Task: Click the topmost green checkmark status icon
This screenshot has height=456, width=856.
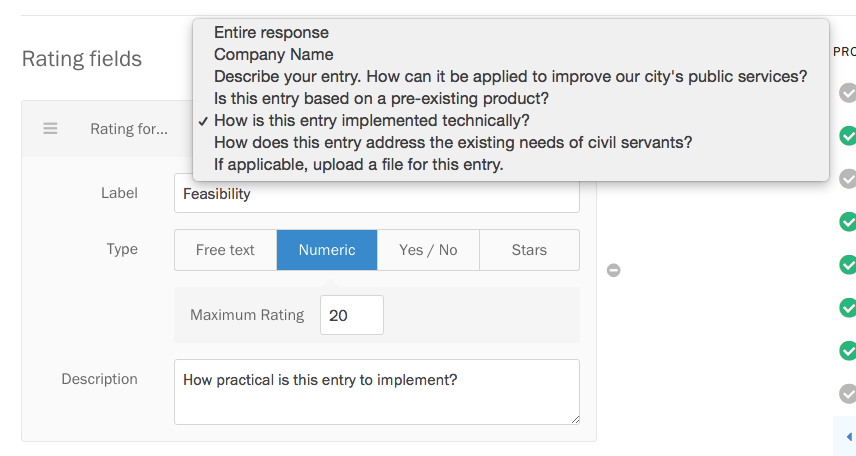Action: pyautogui.click(x=848, y=135)
